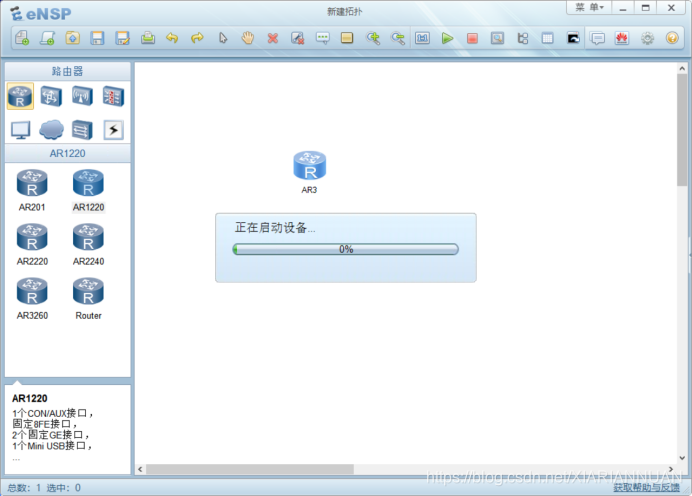Click the AR1220 section header label
692x496 pixels.
click(68, 154)
